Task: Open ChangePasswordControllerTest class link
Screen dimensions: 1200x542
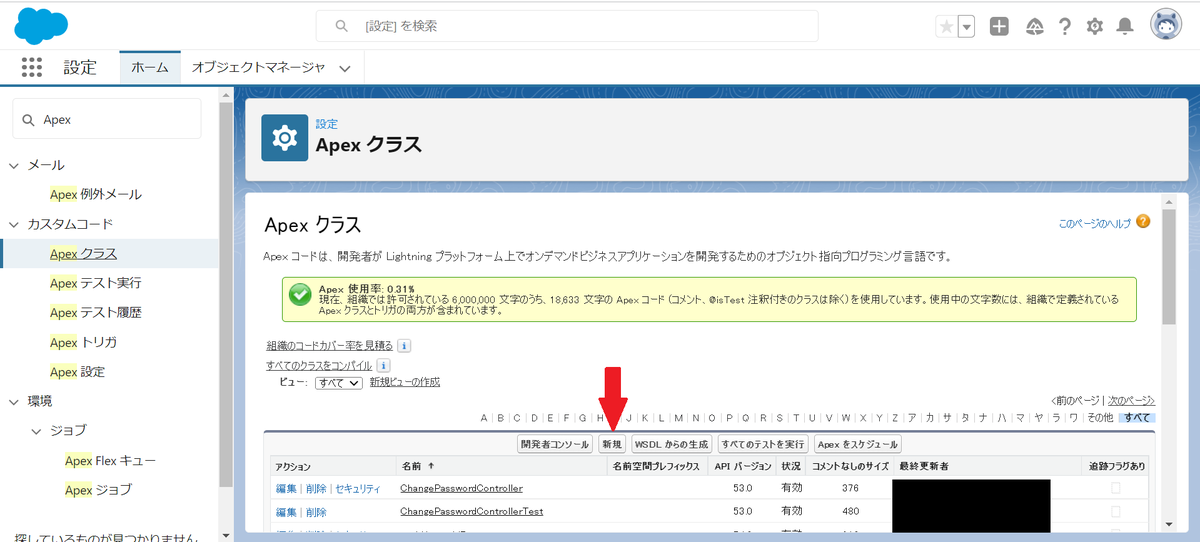Action: pos(471,512)
